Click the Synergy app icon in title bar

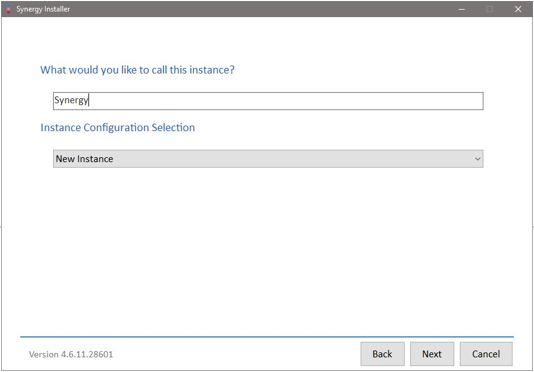point(8,9)
